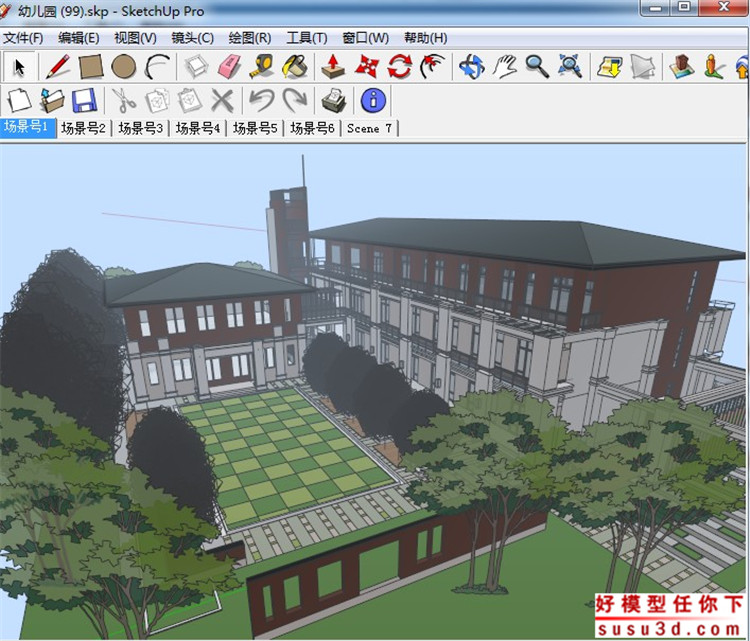Switch to scene tab 场景号5
750x641 pixels.
[x=255, y=128]
